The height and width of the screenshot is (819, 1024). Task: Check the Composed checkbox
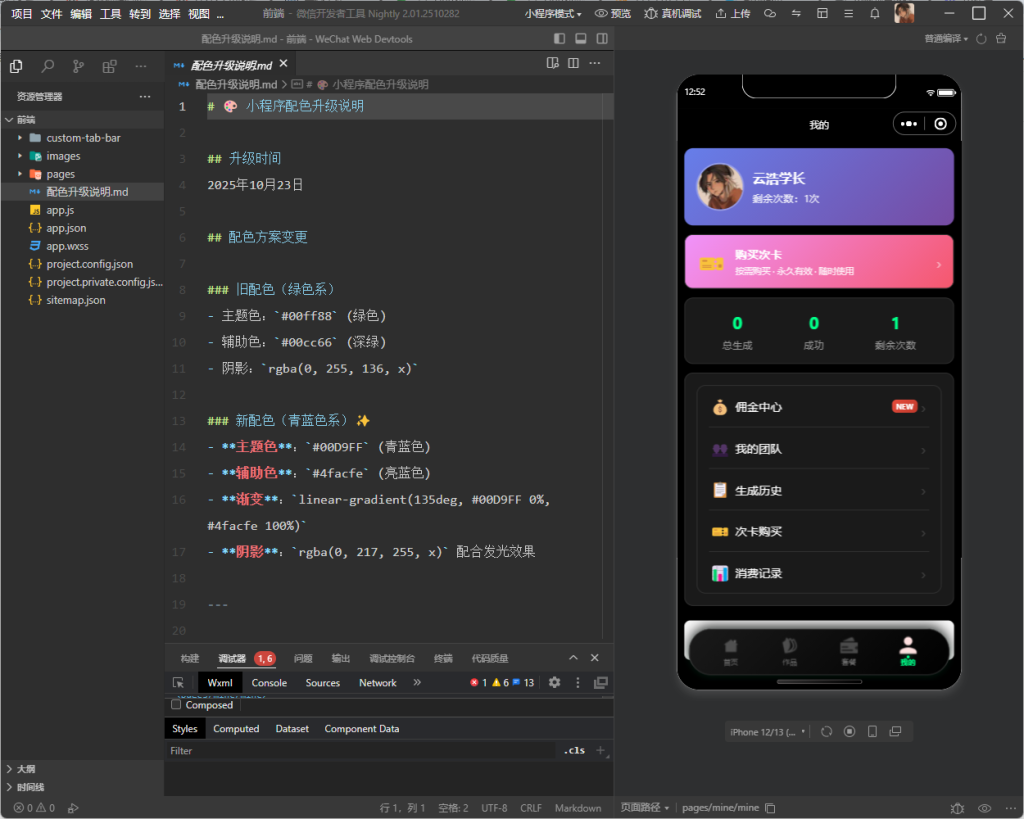pyautogui.click(x=177, y=705)
